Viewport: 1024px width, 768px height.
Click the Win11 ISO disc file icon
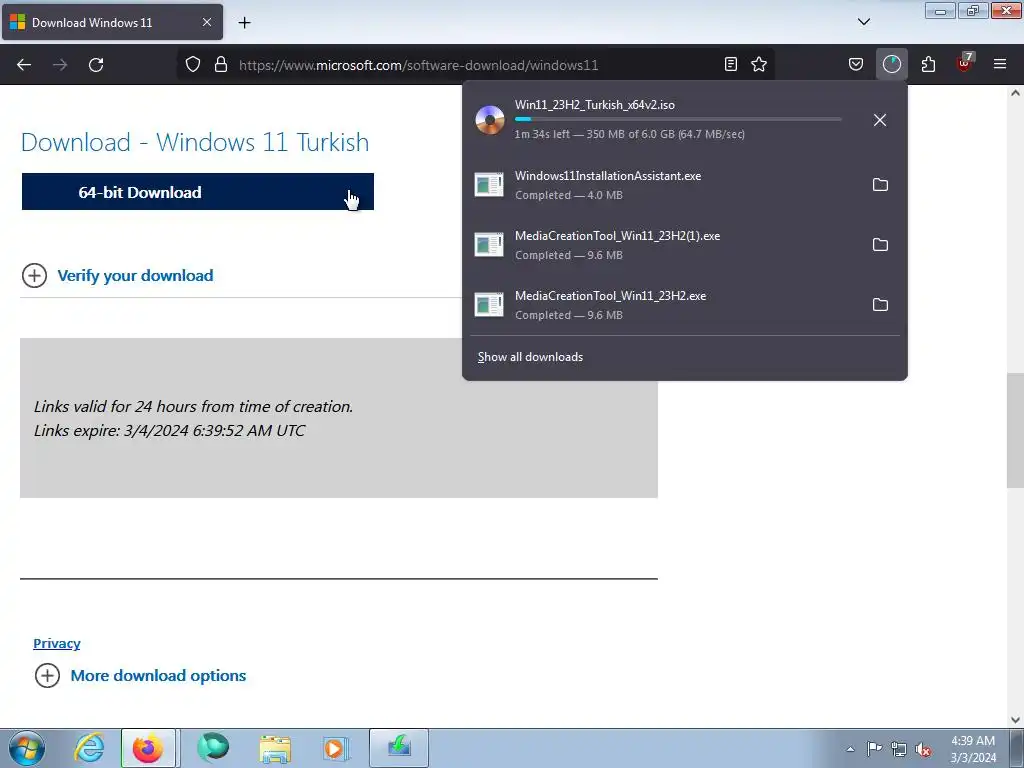tap(490, 120)
